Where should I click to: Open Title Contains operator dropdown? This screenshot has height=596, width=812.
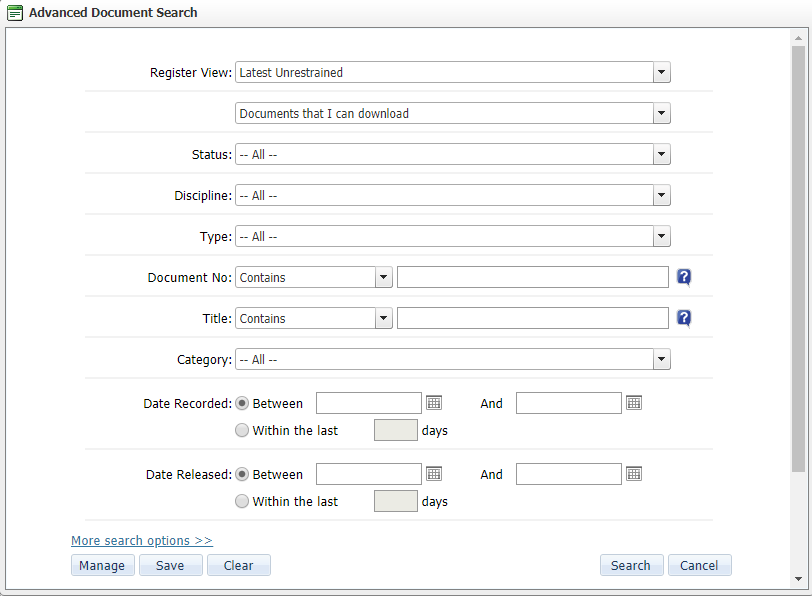pos(314,318)
